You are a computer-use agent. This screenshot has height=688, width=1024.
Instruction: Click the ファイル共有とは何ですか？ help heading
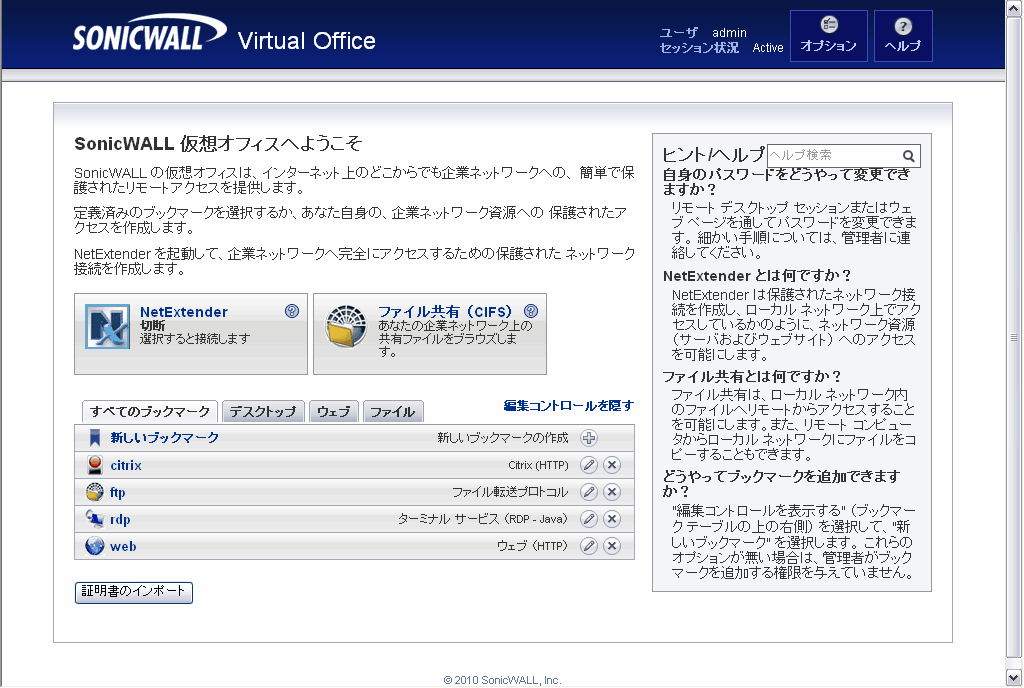[x=752, y=377]
